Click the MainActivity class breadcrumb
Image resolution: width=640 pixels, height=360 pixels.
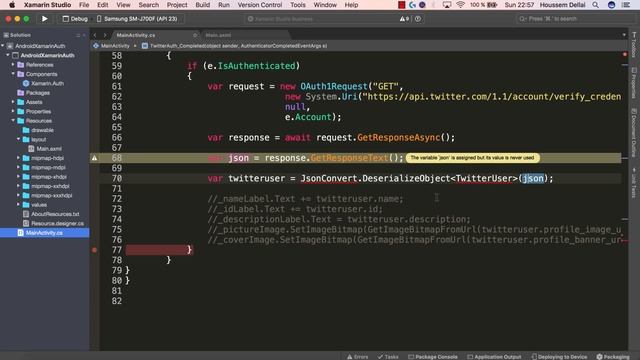tap(111, 46)
